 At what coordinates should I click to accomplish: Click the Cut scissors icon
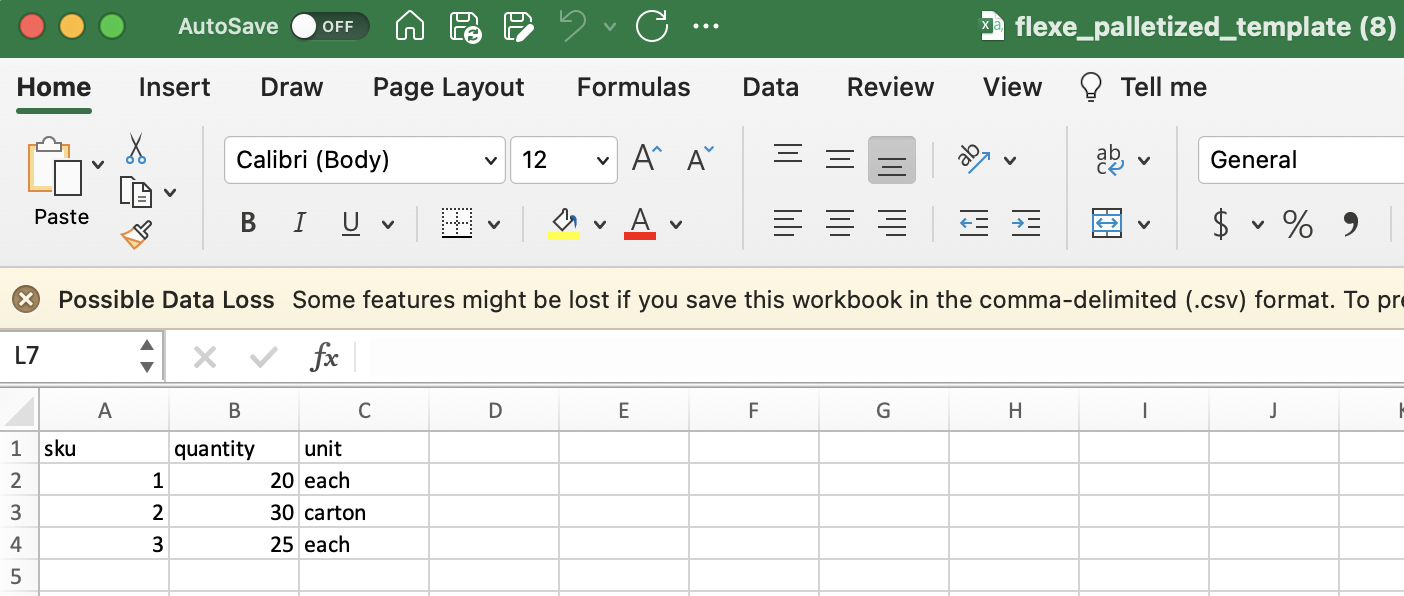(136, 149)
